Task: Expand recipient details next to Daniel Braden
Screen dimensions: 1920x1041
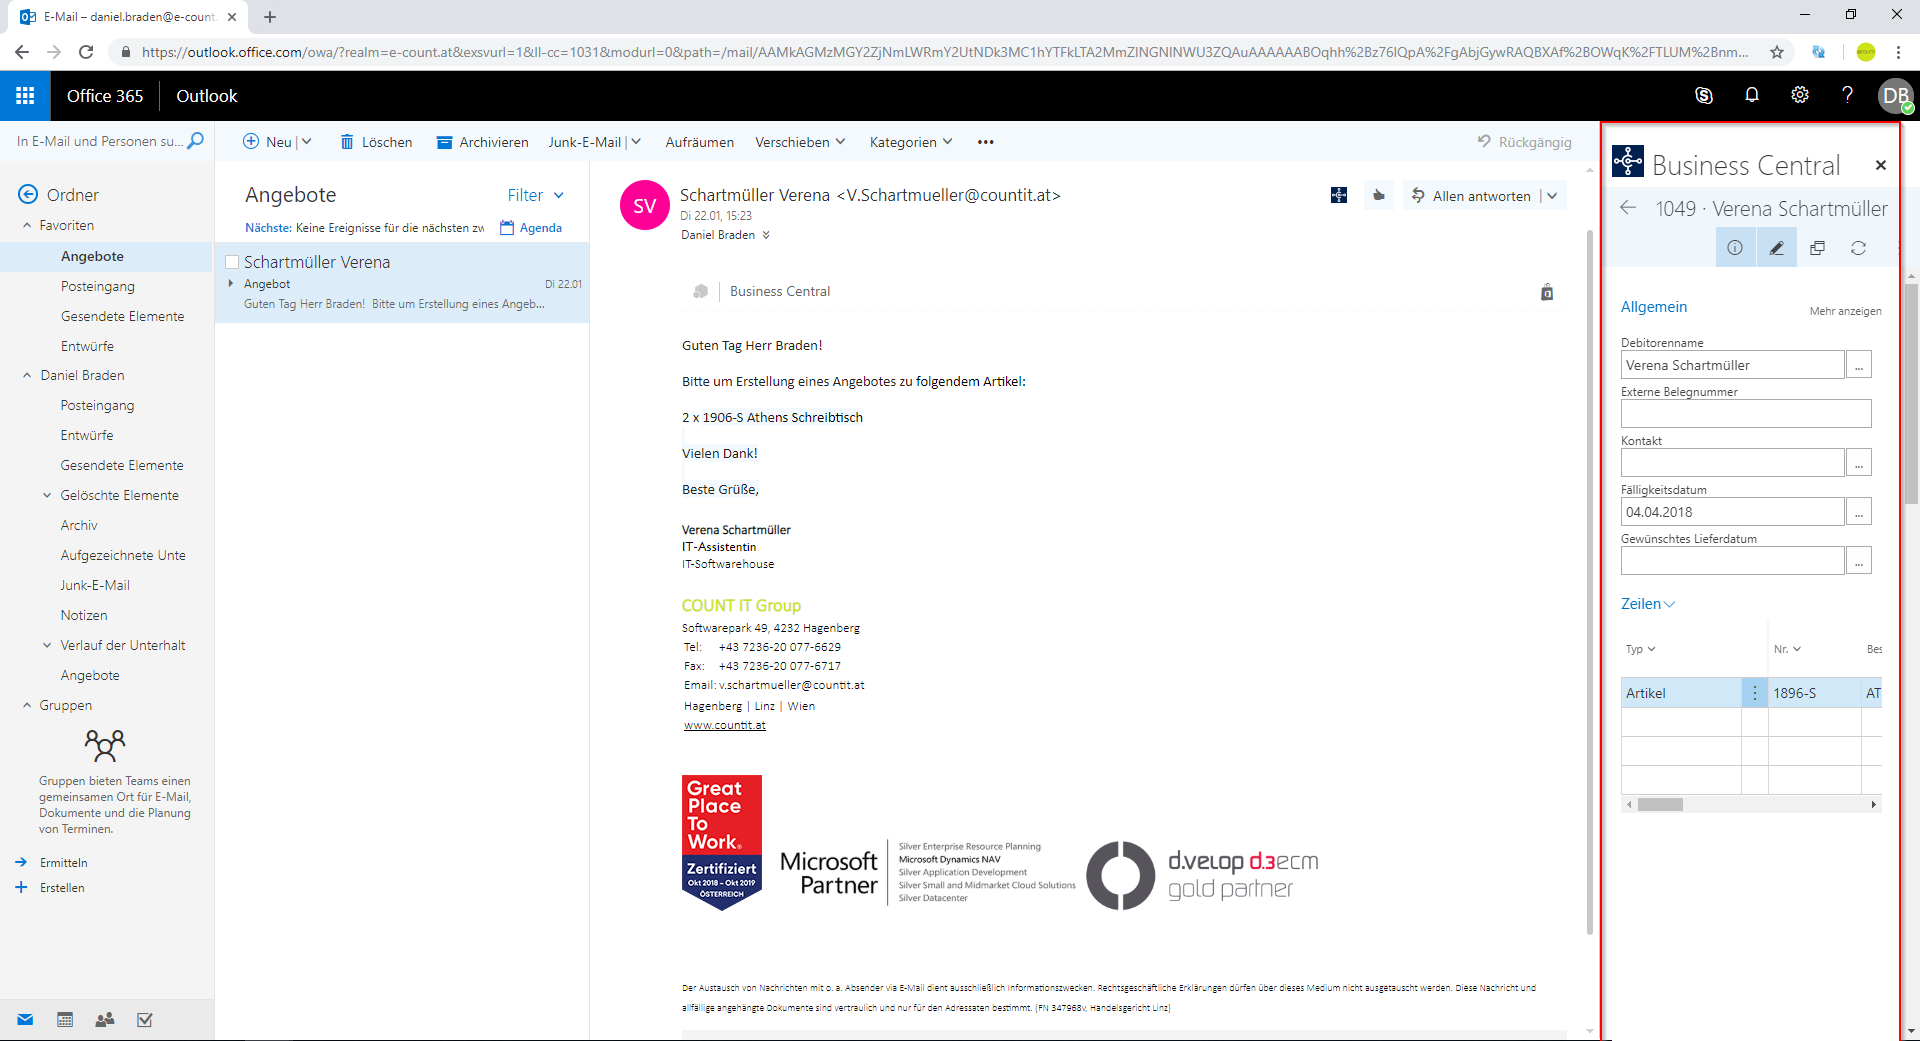Action: point(766,235)
